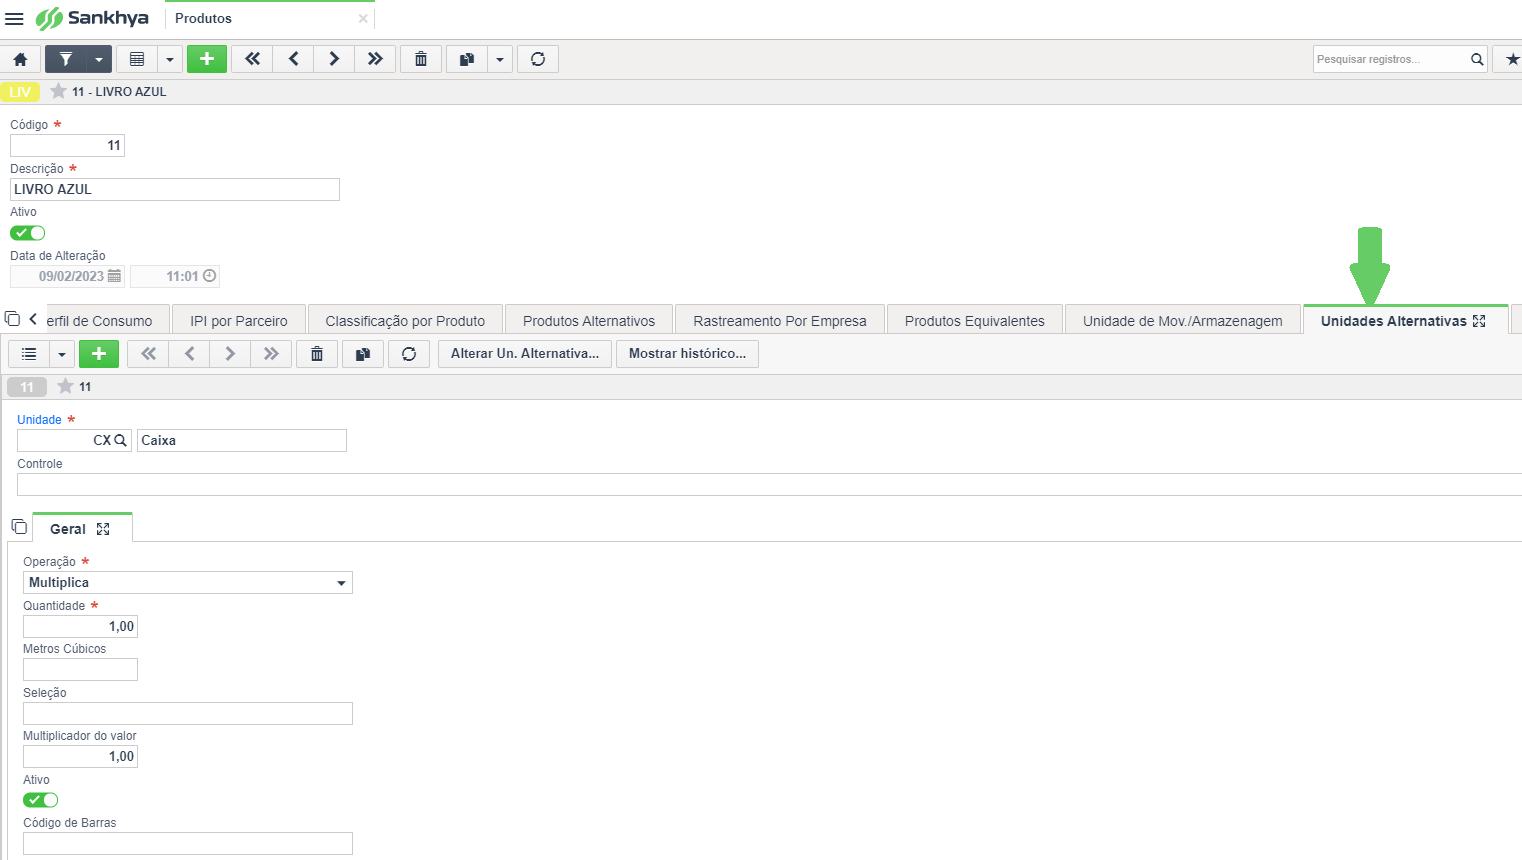Go to the home screen icon
The height and width of the screenshot is (860, 1522).
[20, 59]
